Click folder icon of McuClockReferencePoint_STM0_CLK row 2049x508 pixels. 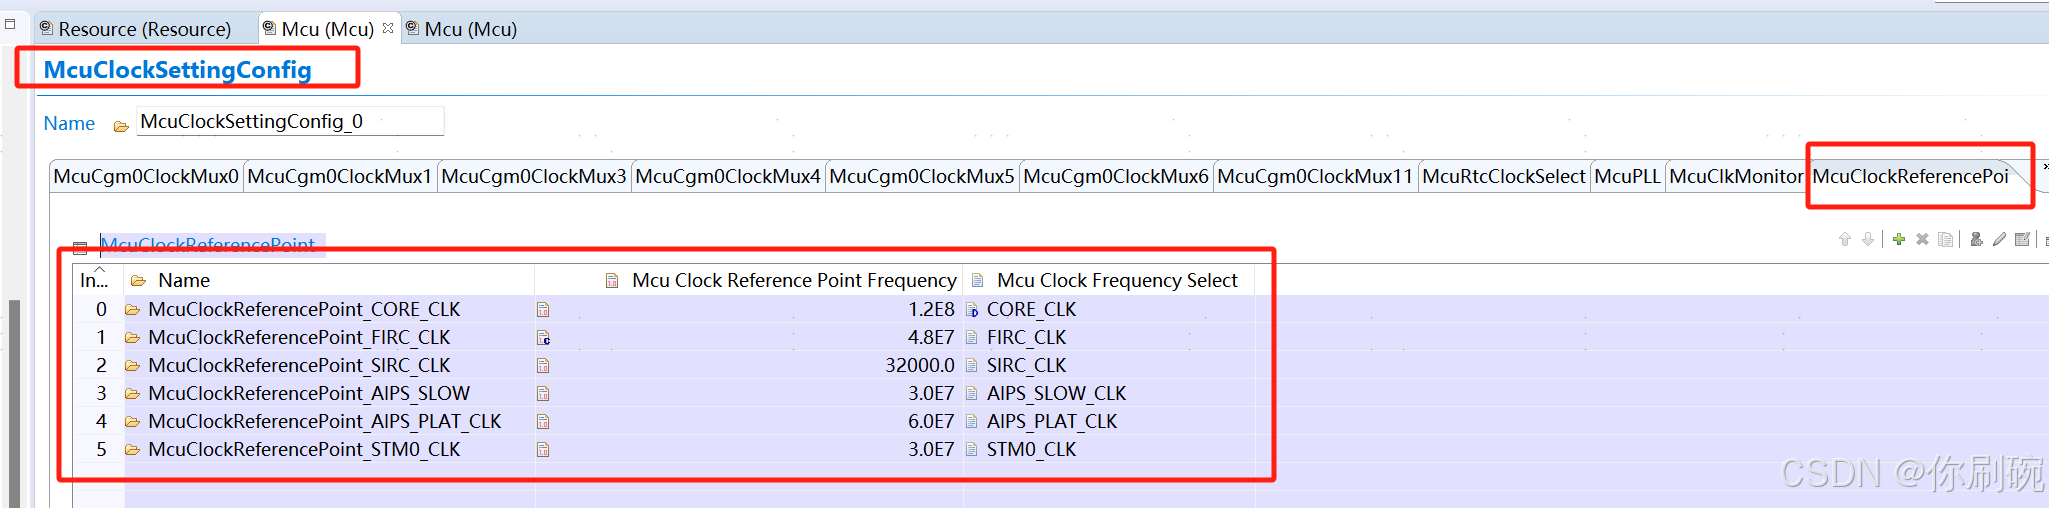tap(132, 450)
